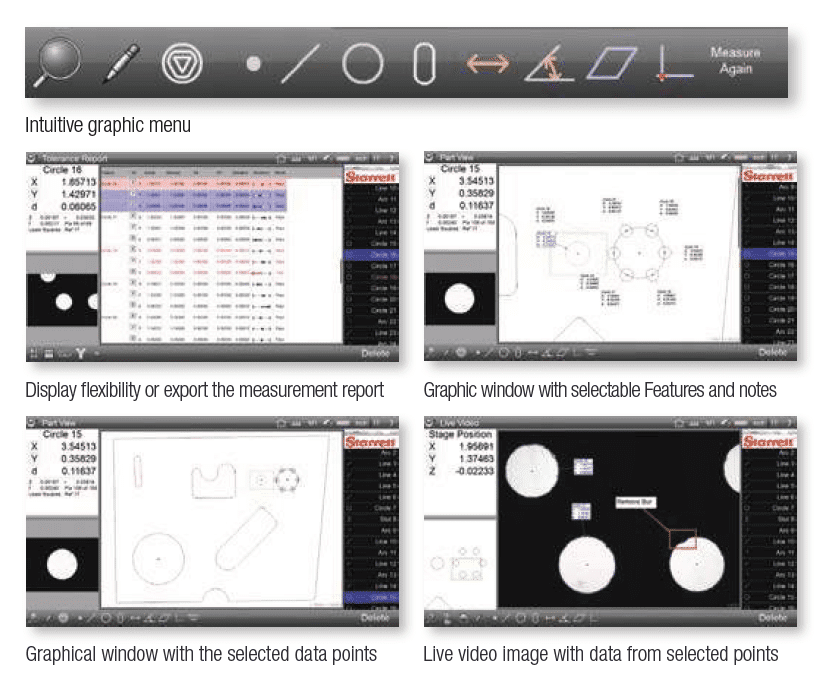Click the red selection box on the Live Video image

[683, 539]
